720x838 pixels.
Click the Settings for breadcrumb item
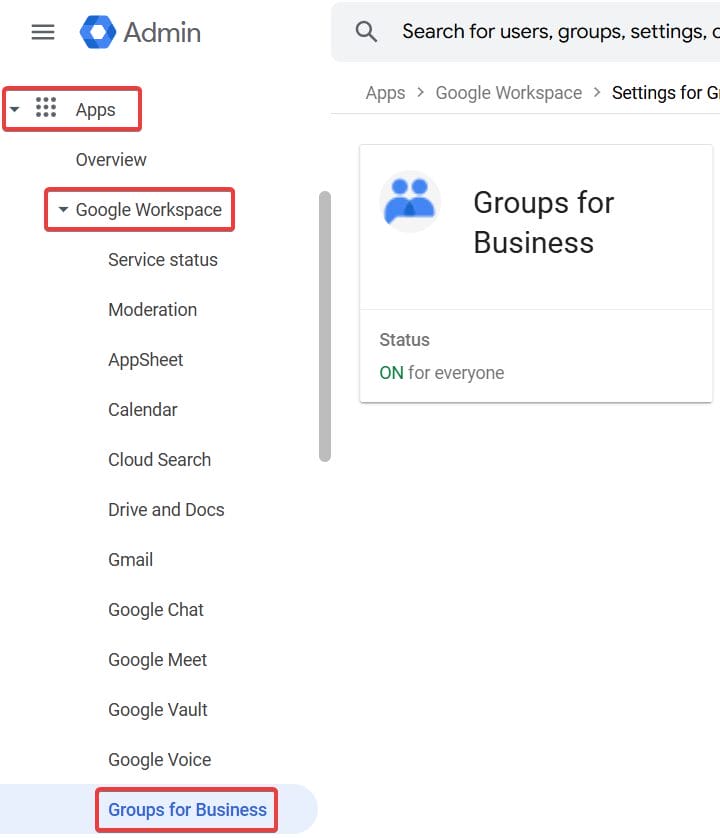click(665, 93)
